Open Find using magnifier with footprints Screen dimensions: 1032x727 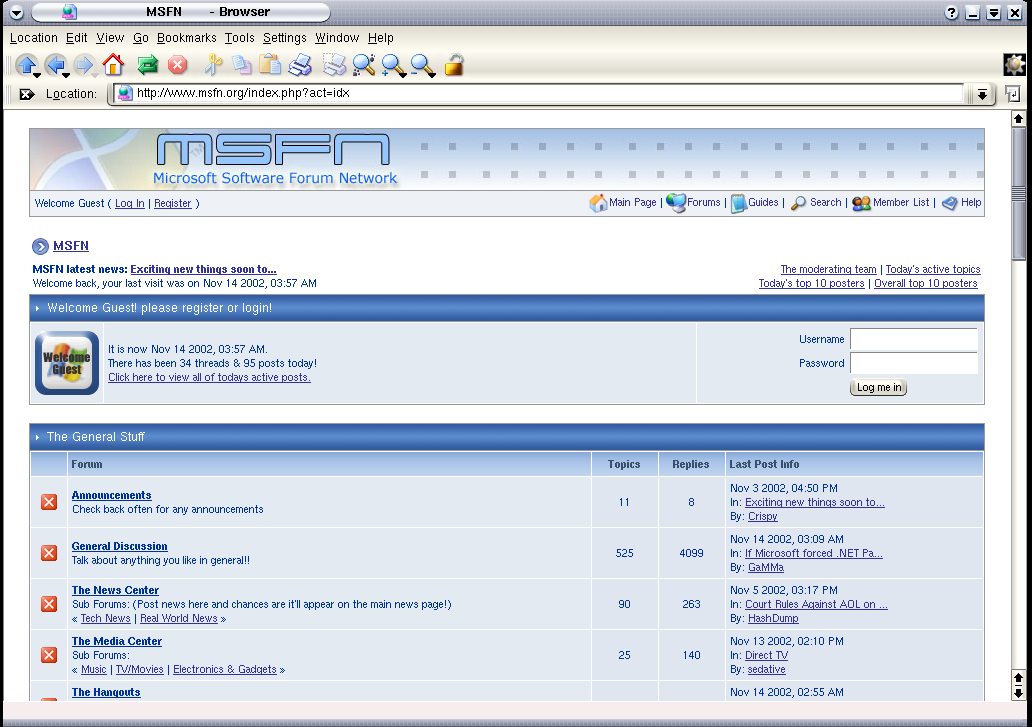coord(363,64)
